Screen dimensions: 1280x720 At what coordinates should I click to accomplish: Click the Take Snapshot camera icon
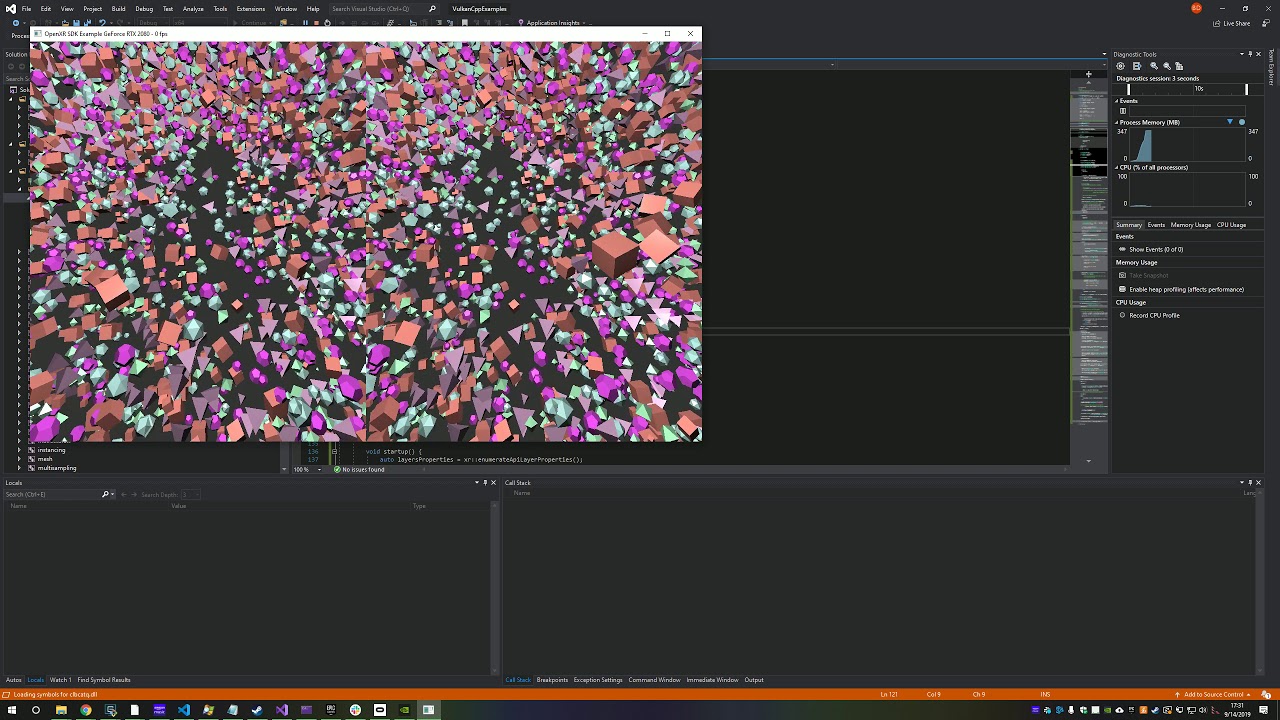tap(1122, 276)
